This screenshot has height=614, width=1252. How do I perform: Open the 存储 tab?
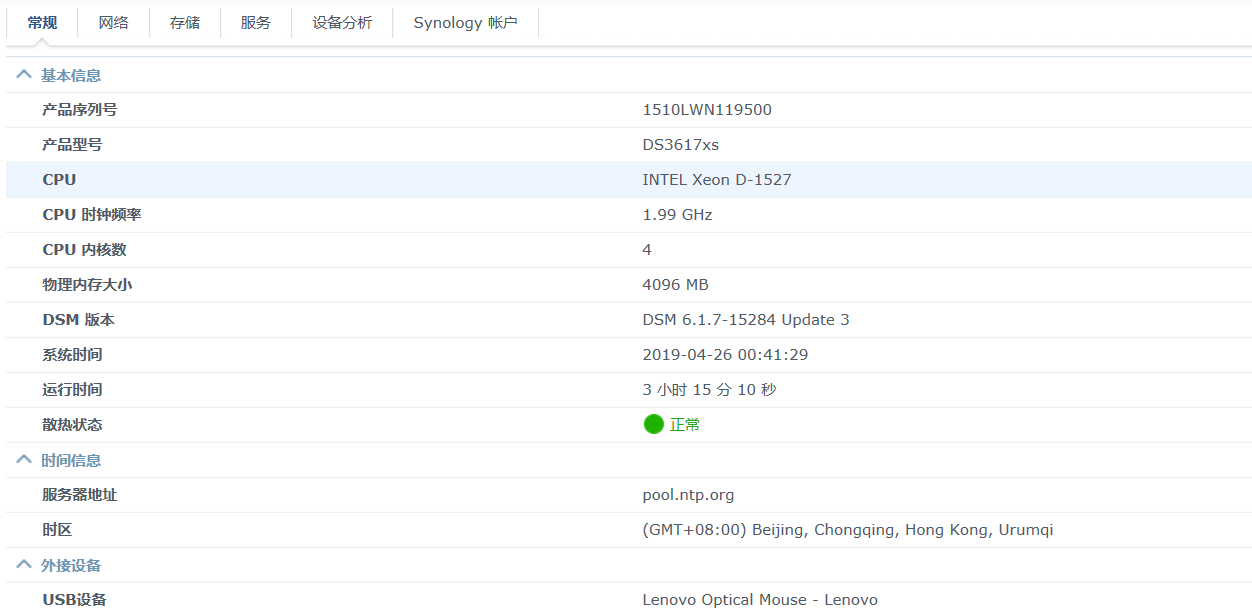click(x=184, y=22)
